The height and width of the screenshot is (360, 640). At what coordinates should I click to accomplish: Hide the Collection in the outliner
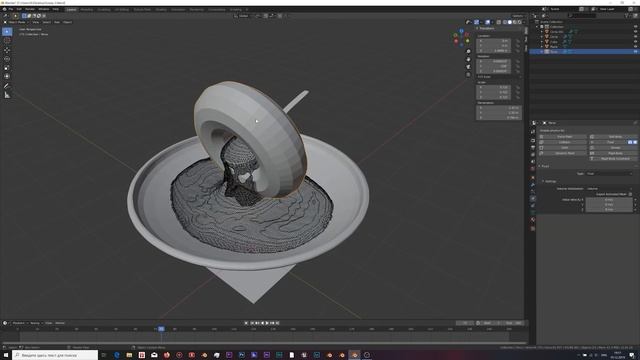pos(635,27)
